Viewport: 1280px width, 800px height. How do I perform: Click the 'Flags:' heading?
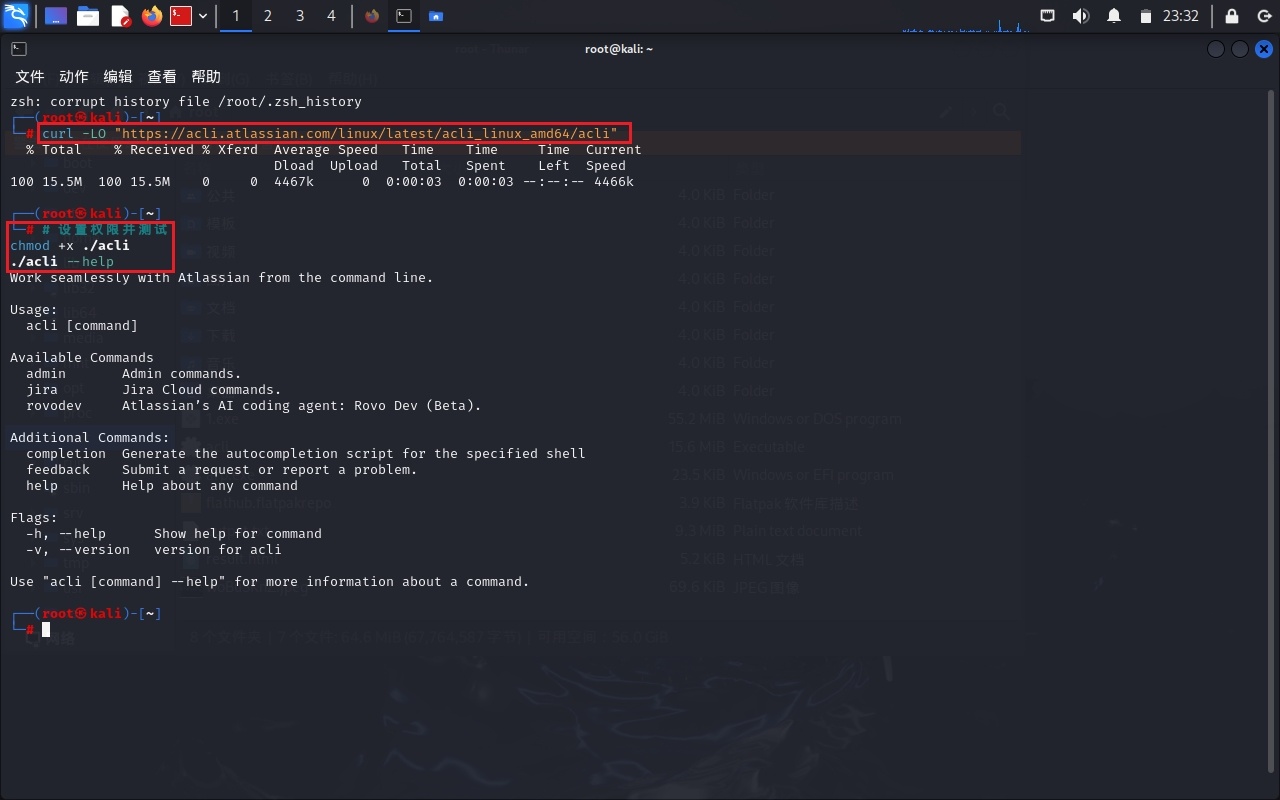[34, 518]
